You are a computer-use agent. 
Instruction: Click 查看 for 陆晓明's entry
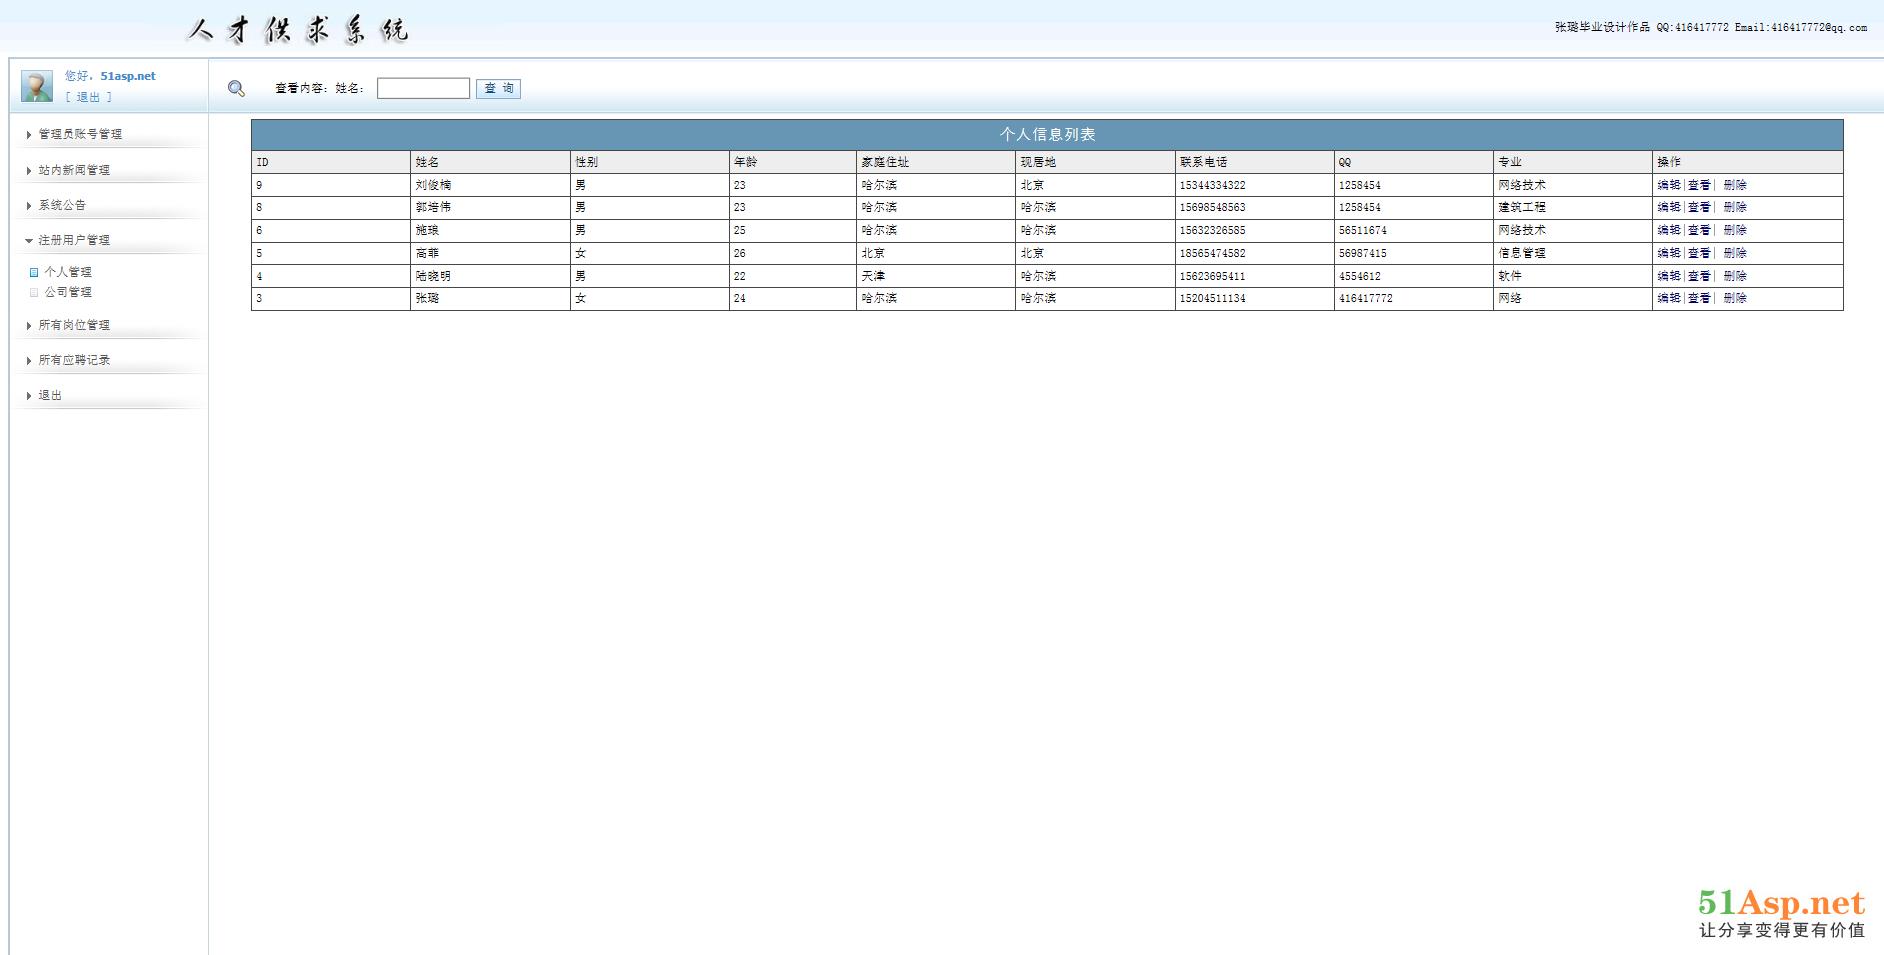click(1699, 276)
